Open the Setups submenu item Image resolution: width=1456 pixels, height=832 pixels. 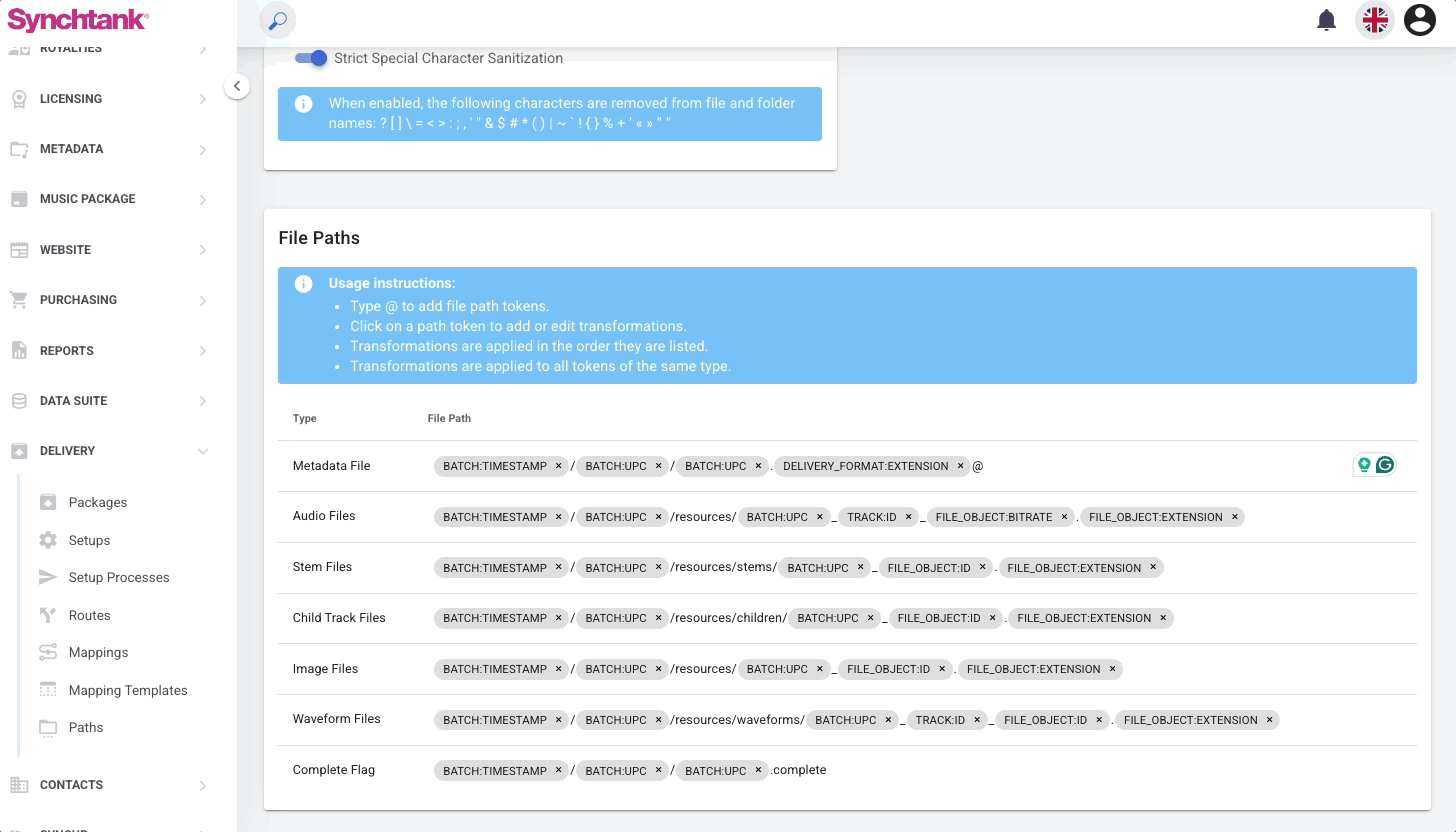pos(89,540)
